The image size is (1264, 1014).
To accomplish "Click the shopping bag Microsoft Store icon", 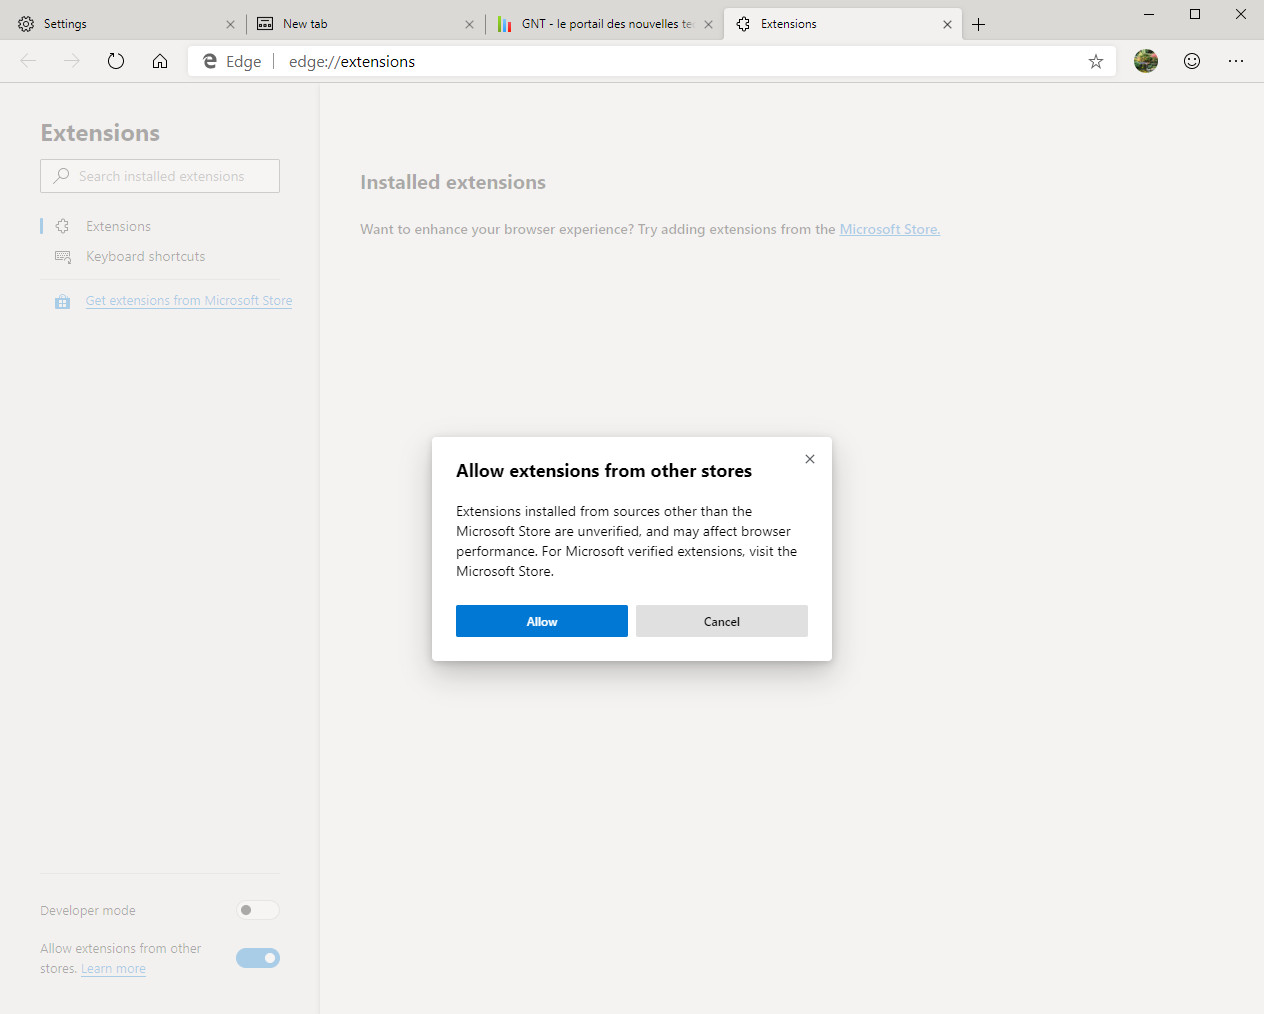I will (62, 300).
